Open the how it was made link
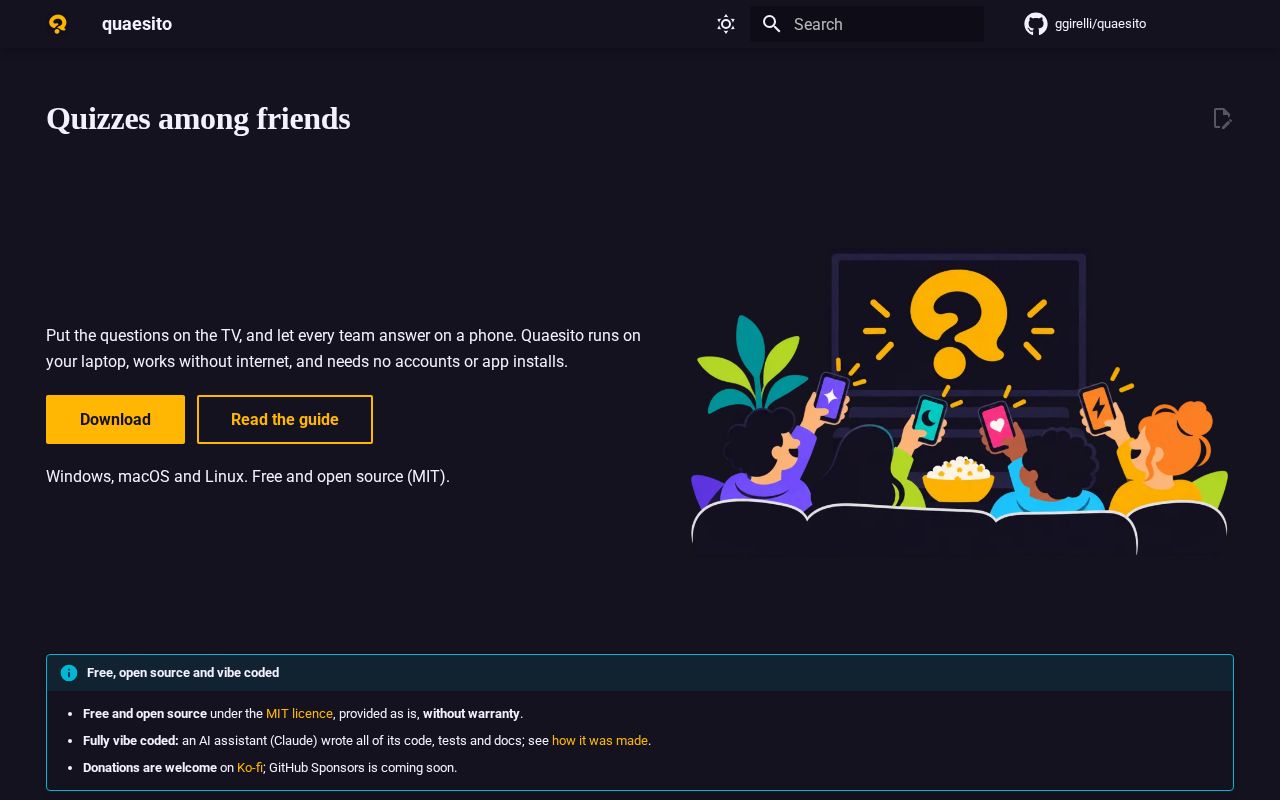Viewport: 1280px width, 800px height. pyautogui.click(x=600, y=741)
